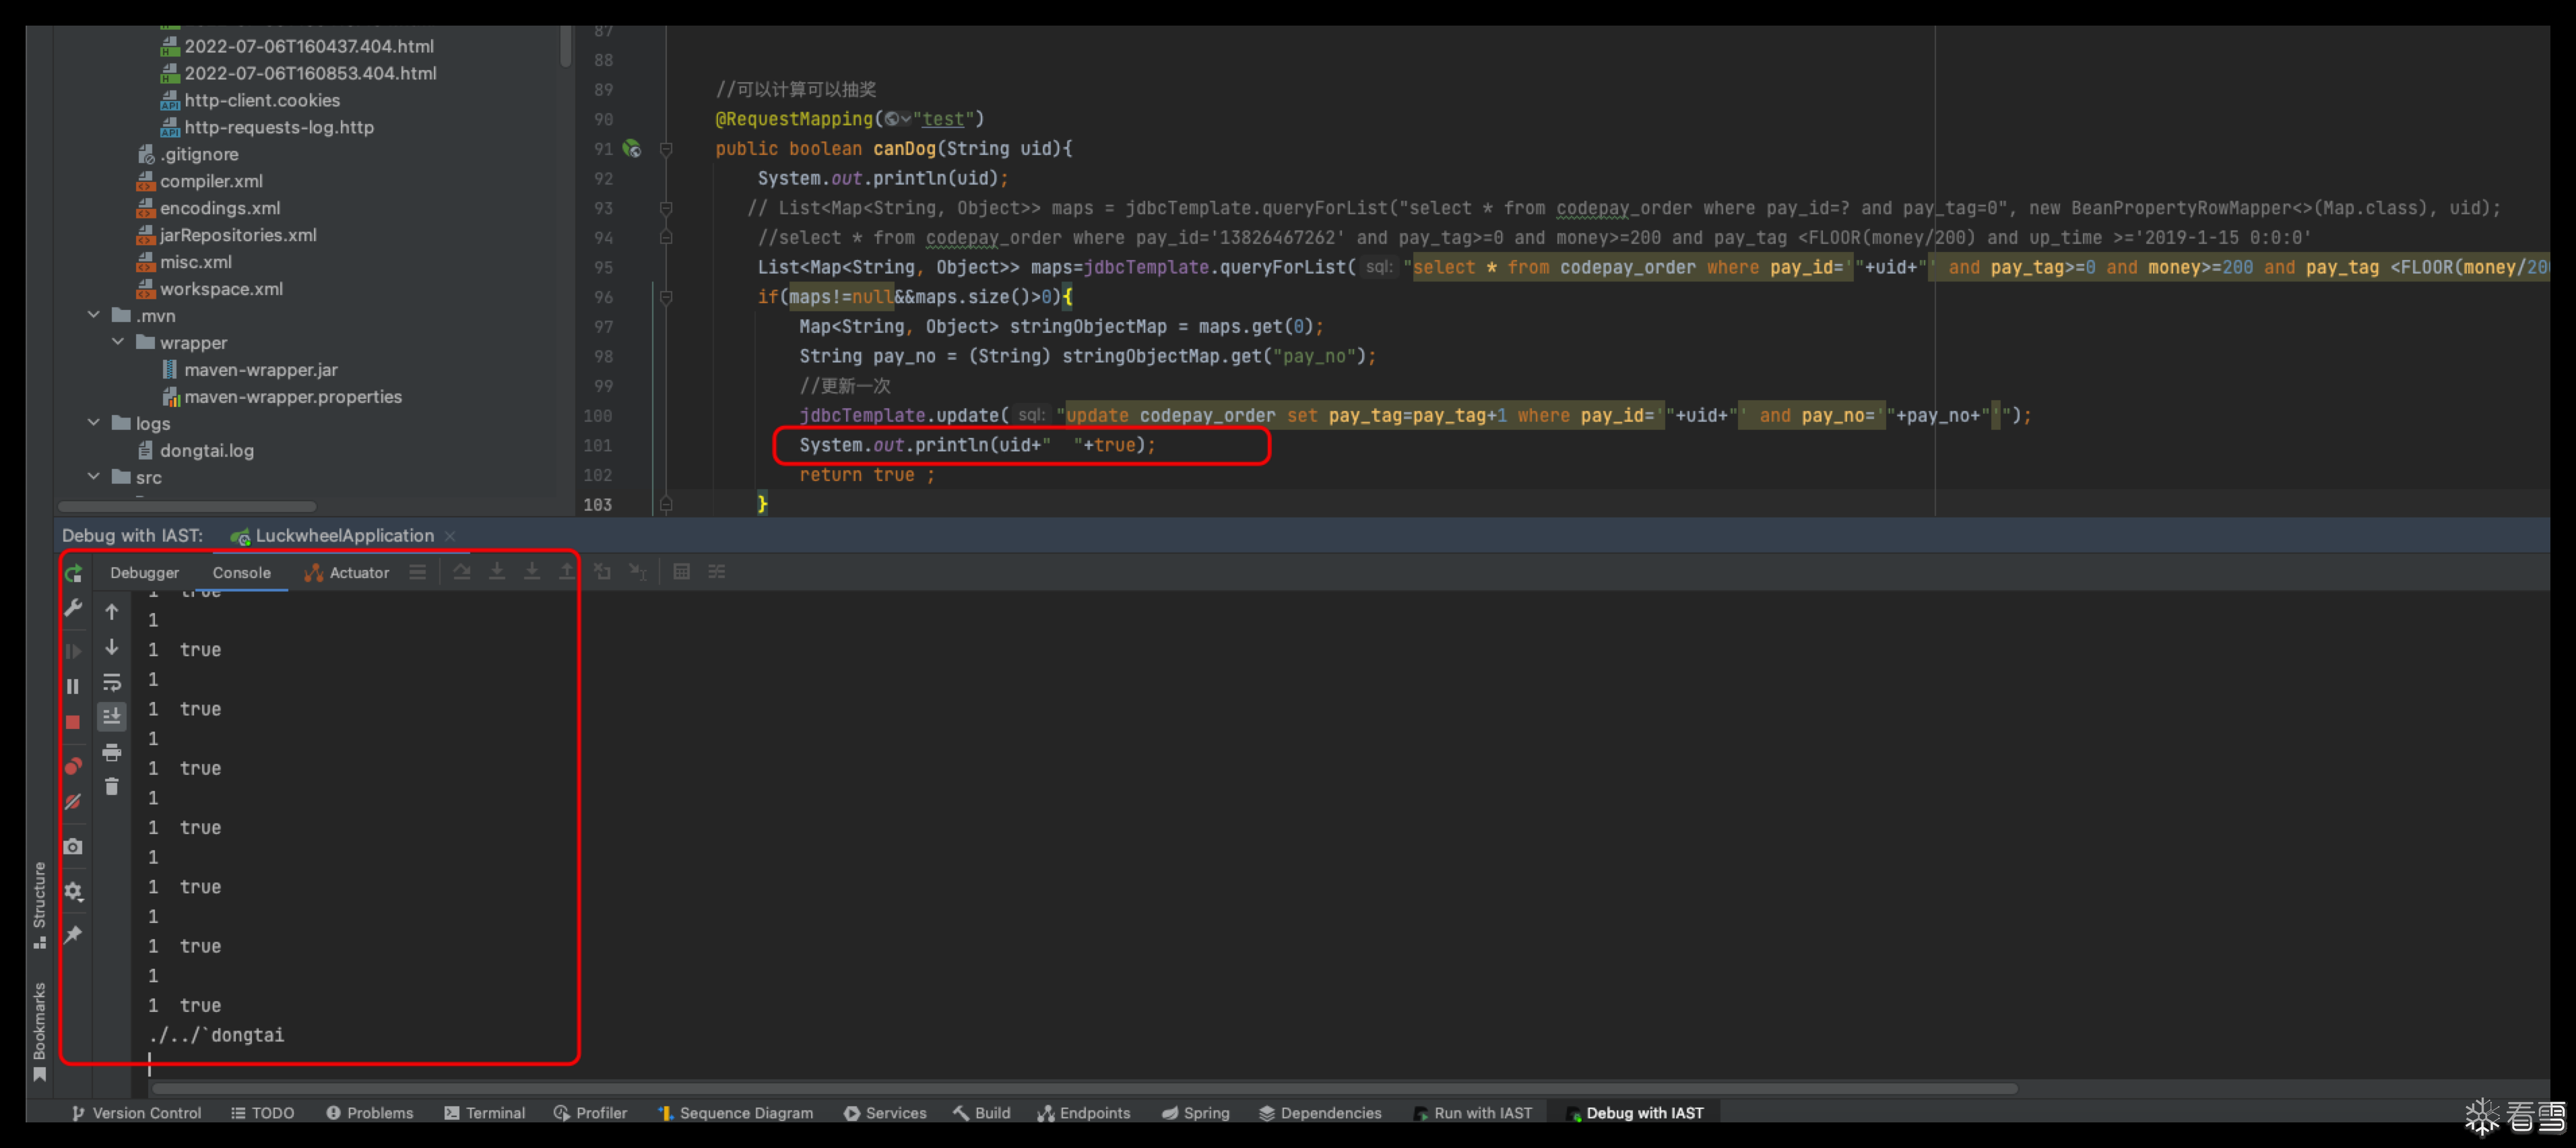Click the console Down the Stack Trace arrow
Image resolution: width=2576 pixels, height=1148 pixels.
(x=112, y=647)
